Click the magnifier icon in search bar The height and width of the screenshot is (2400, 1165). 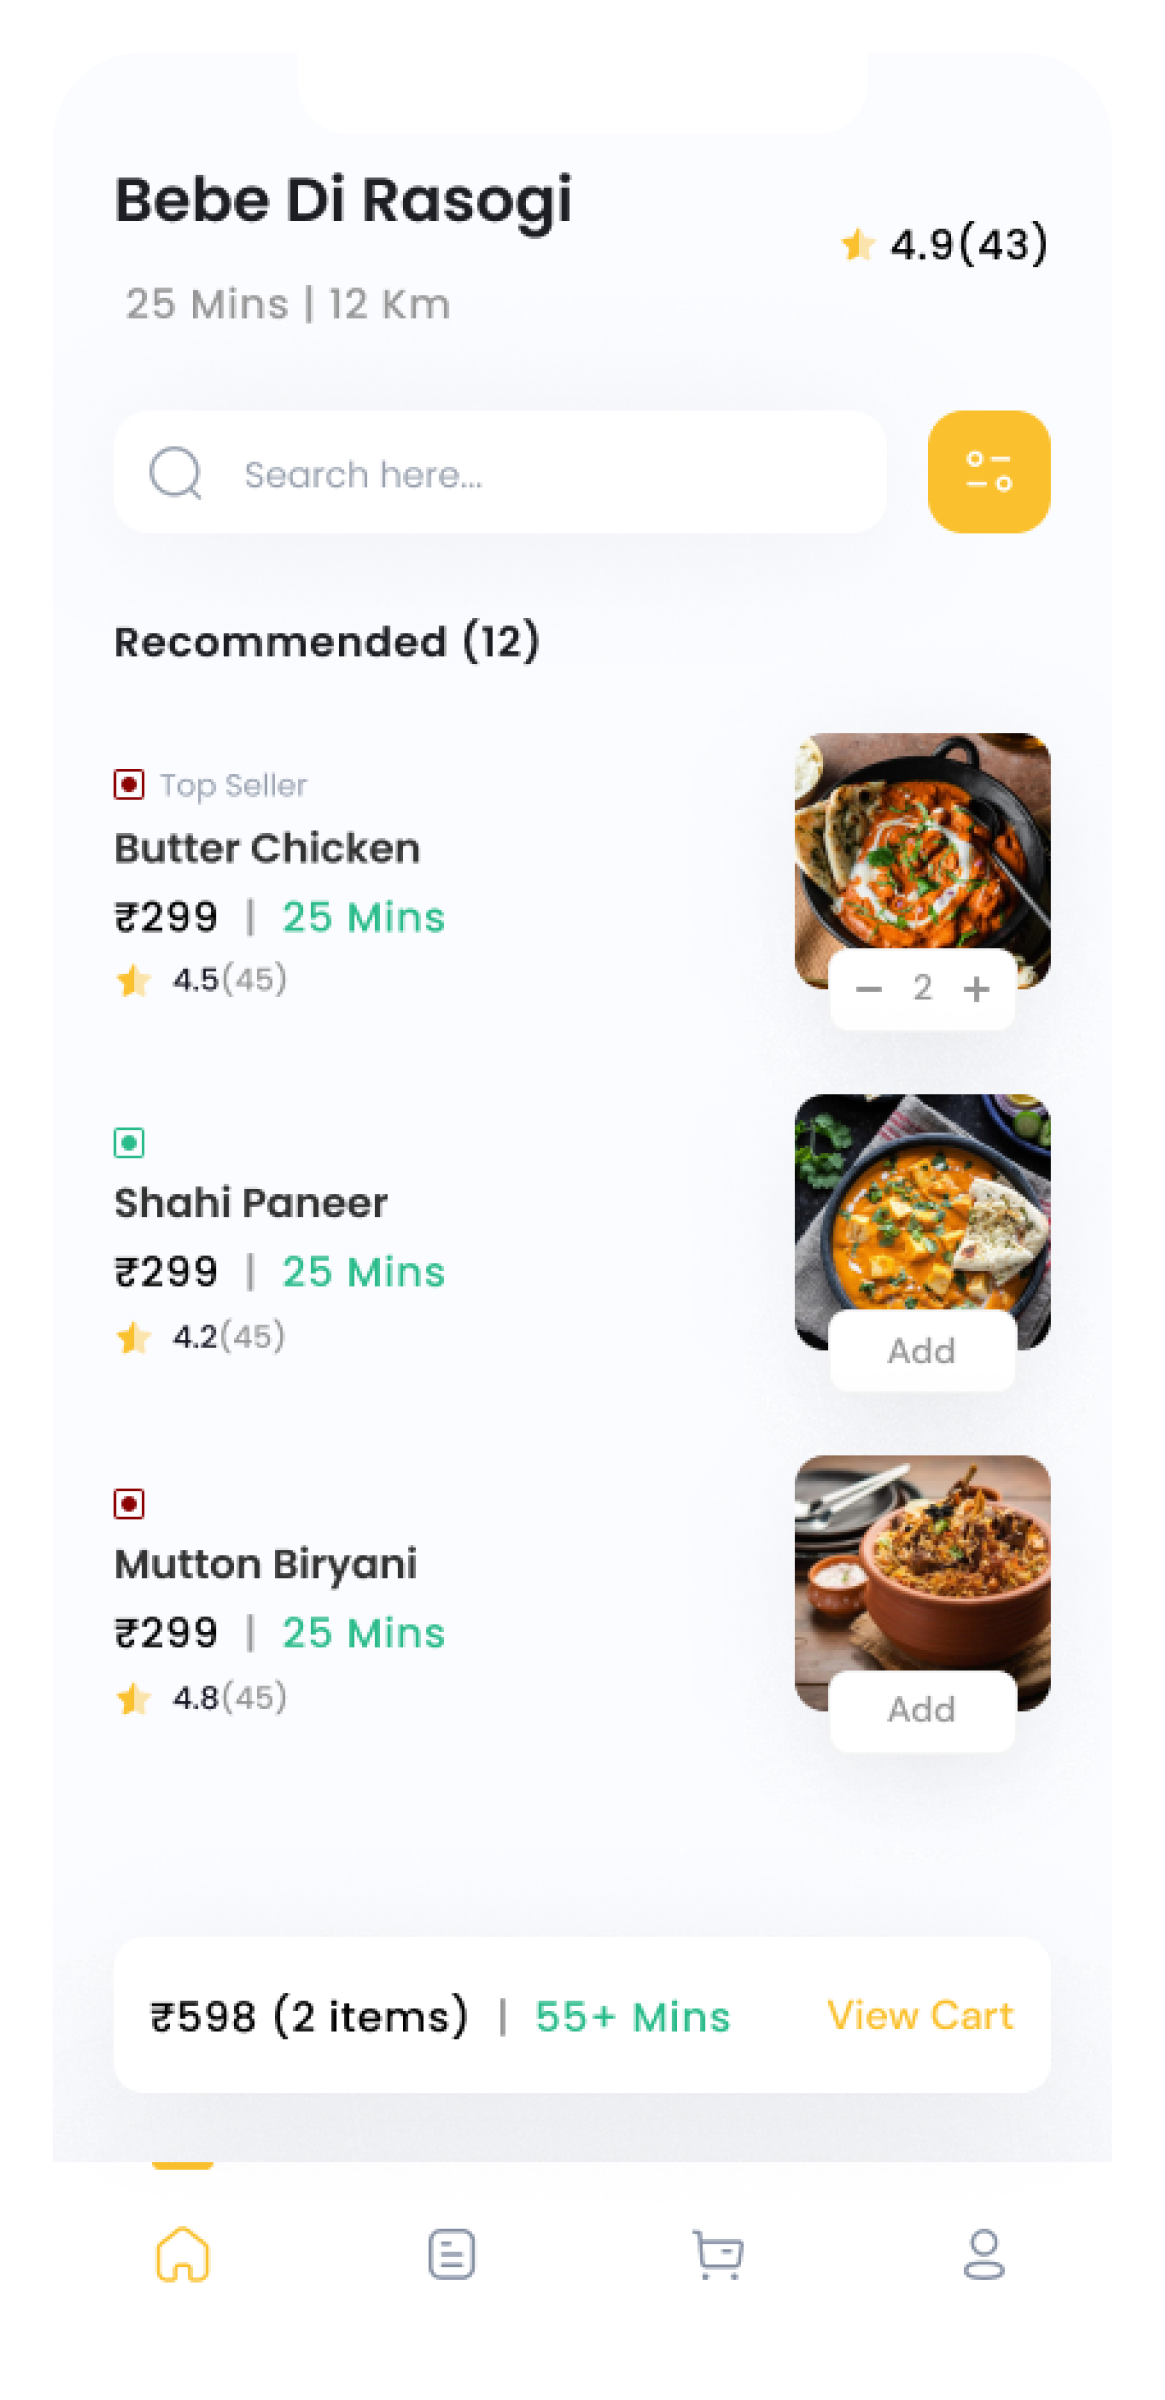click(x=176, y=472)
